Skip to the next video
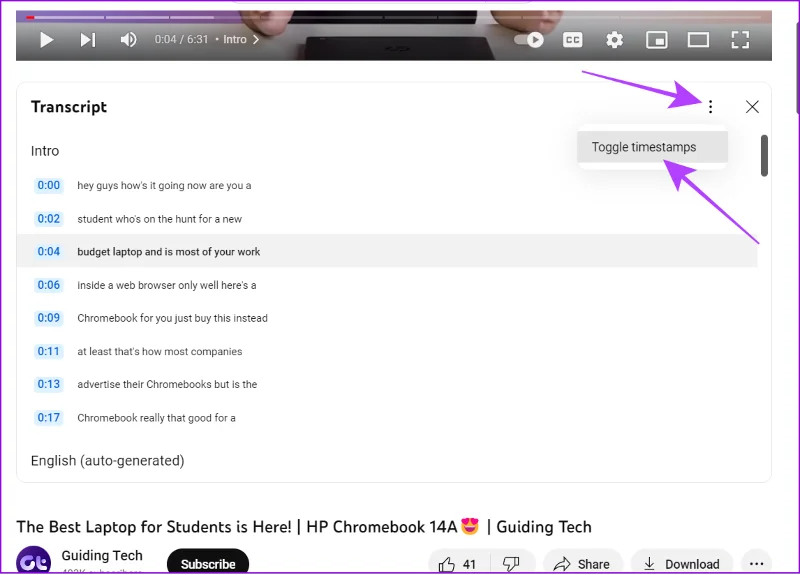Image resolution: width=800 pixels, height=575 pixels. point(88,40)
